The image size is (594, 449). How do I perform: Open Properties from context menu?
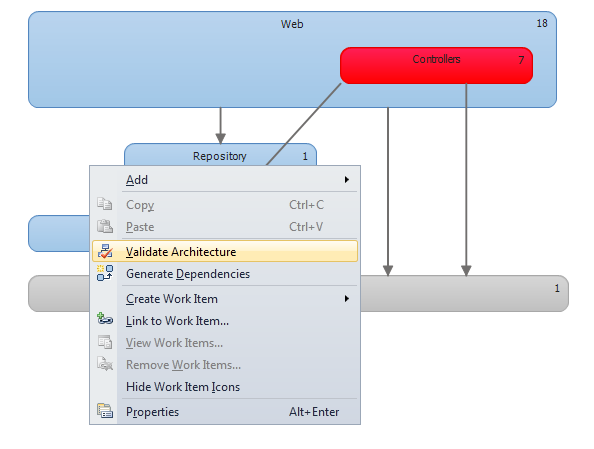point(225,411)
